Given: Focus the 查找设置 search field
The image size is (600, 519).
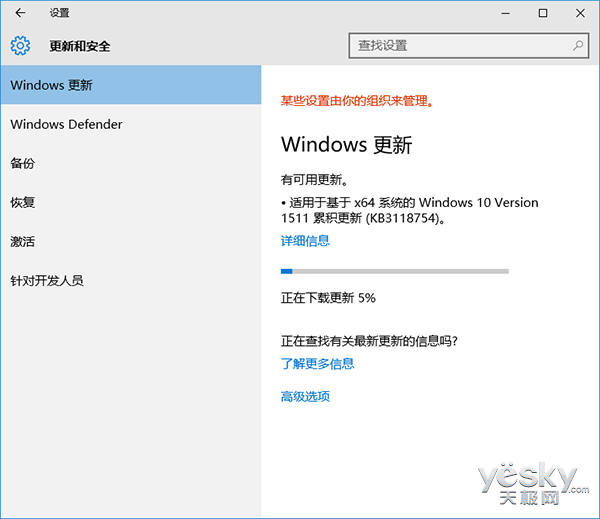Looking at the screenshot, I should [x=468, y=46].
